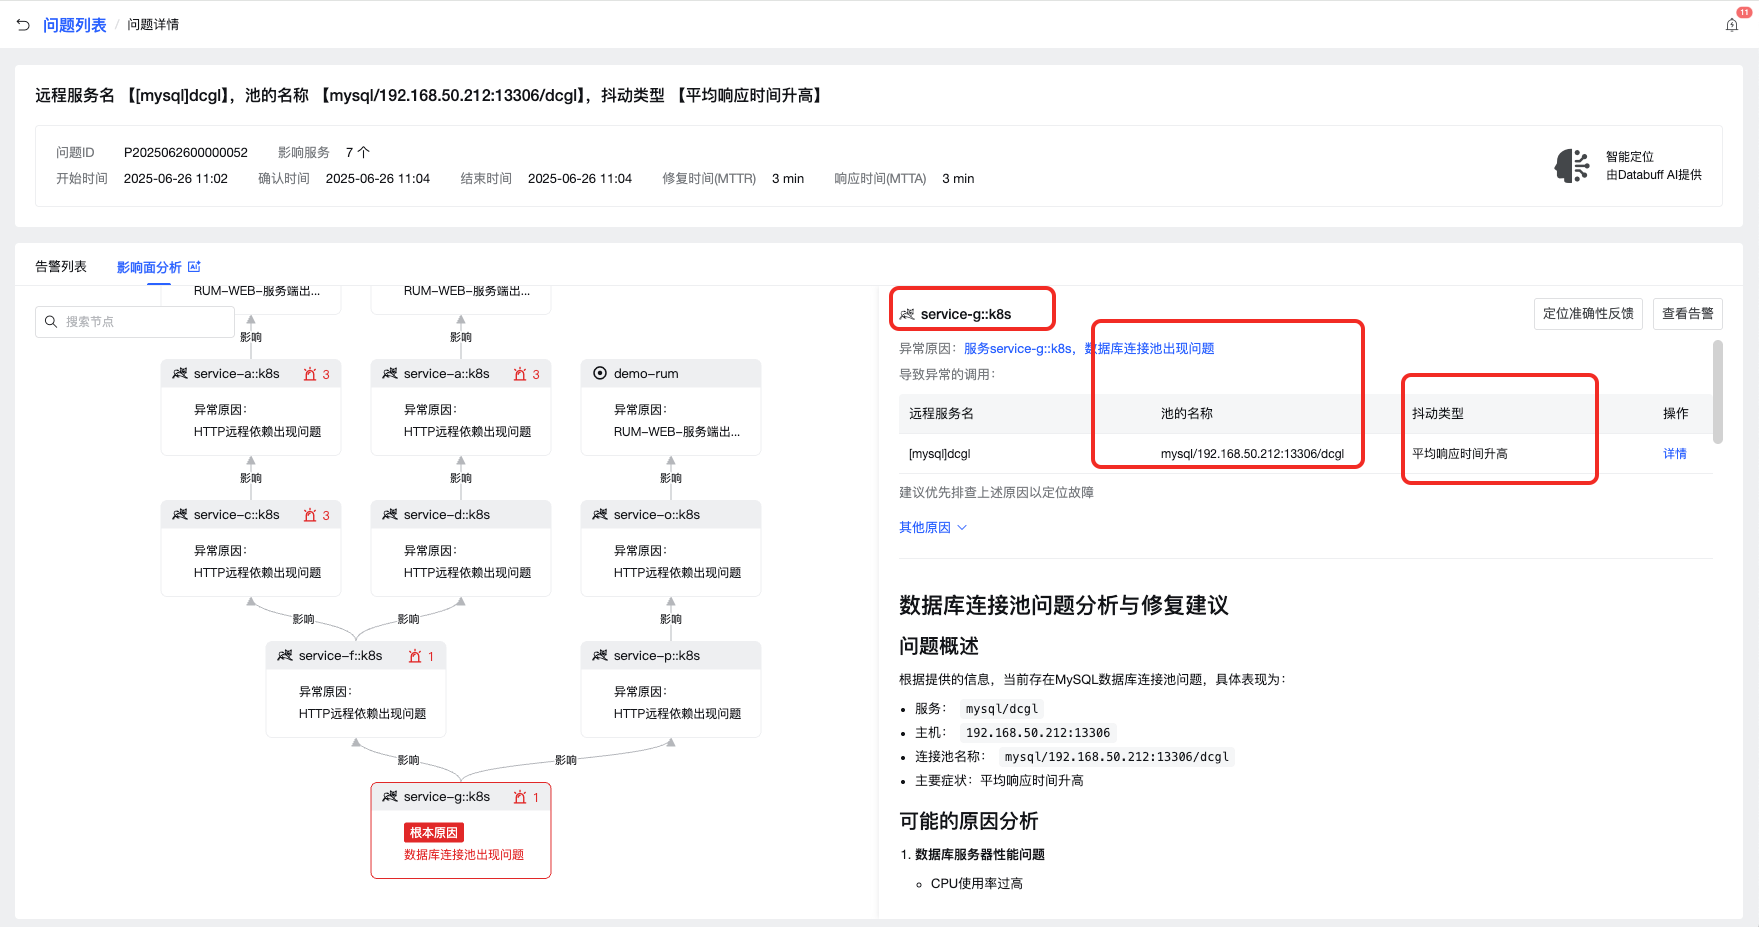Select the 影响面分析 tab

149,267
